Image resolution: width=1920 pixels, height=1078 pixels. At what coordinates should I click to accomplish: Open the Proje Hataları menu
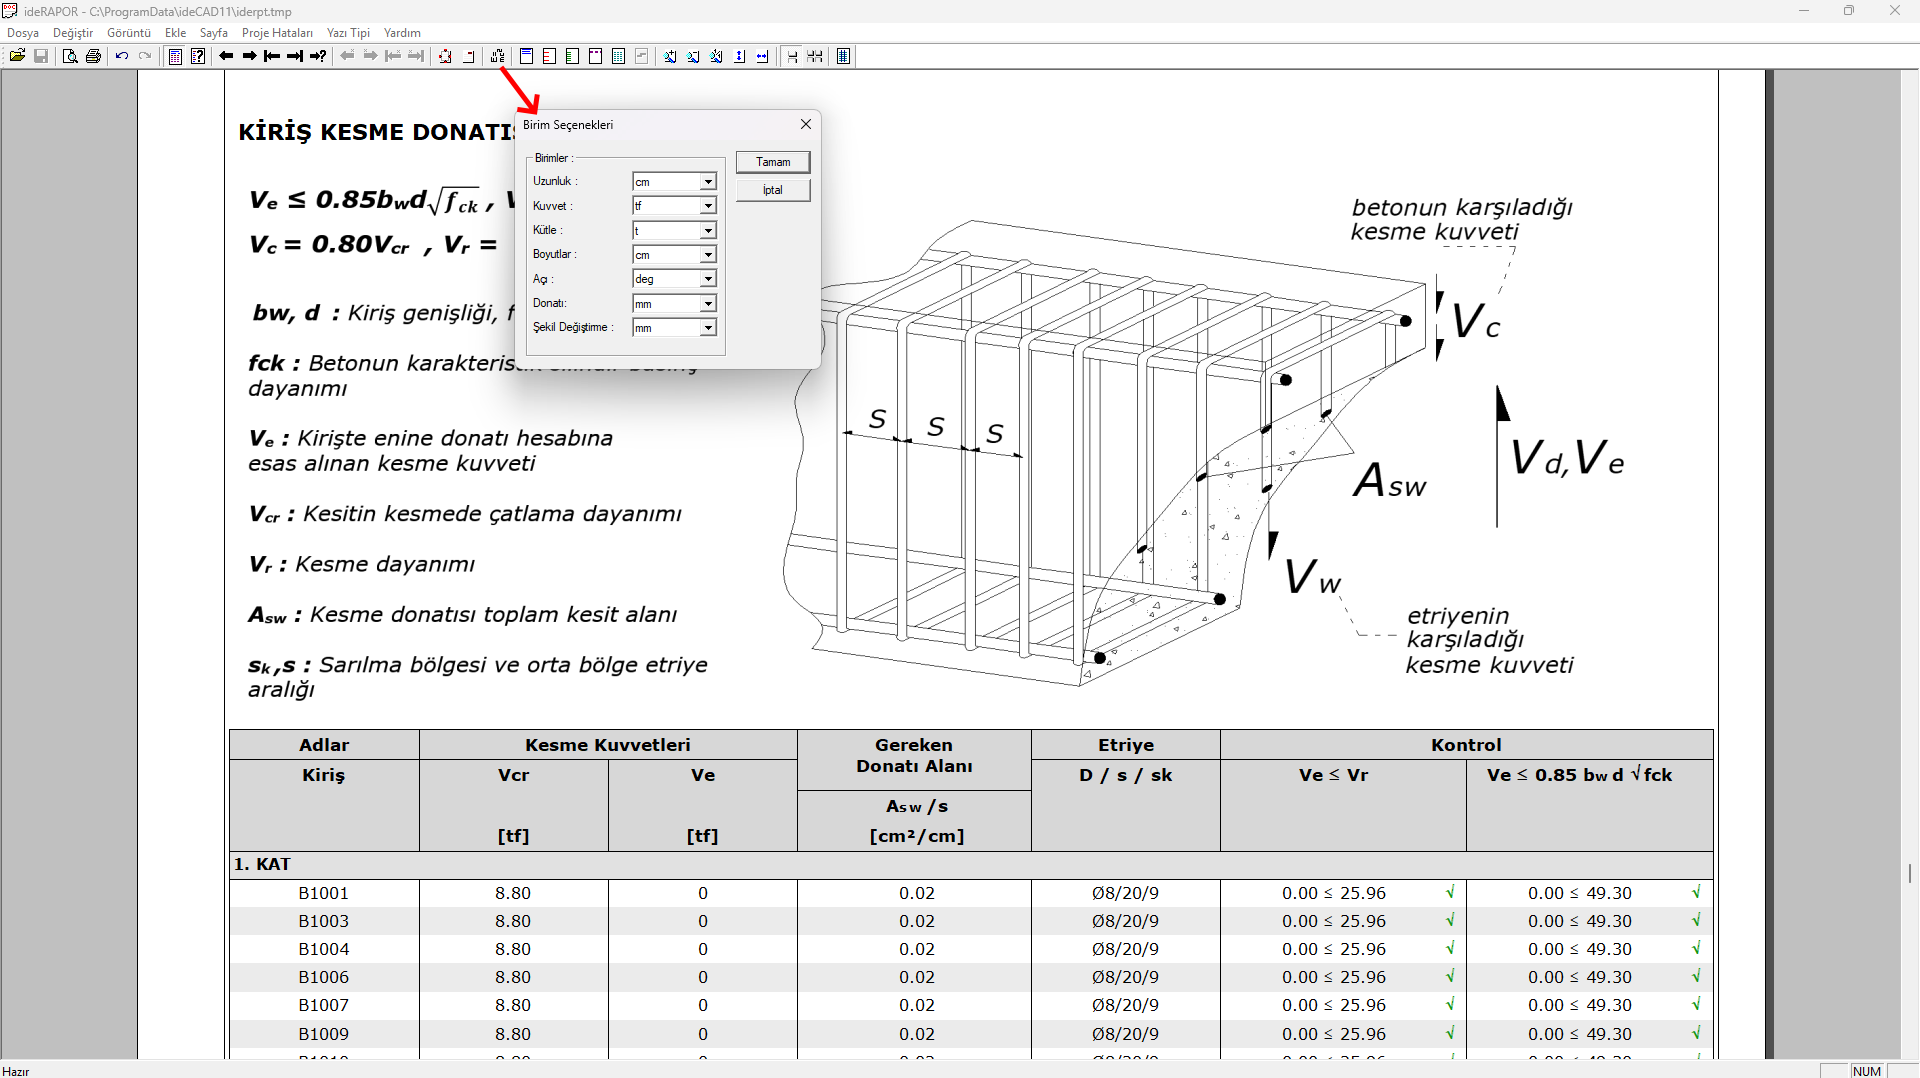tap(277, 33)
